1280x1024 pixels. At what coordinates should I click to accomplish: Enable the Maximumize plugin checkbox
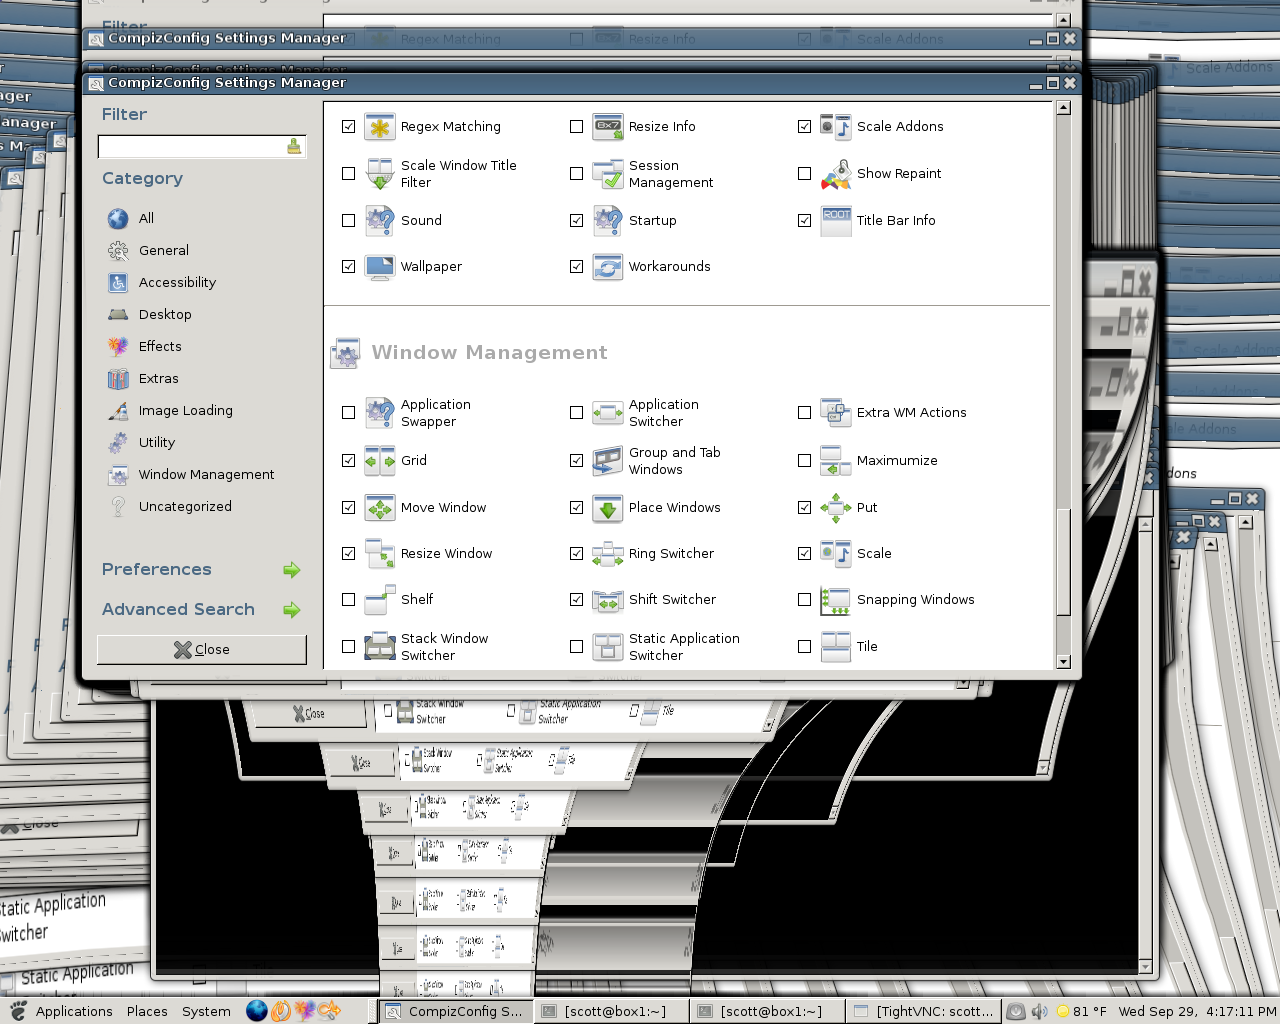[x=804, y=461]
